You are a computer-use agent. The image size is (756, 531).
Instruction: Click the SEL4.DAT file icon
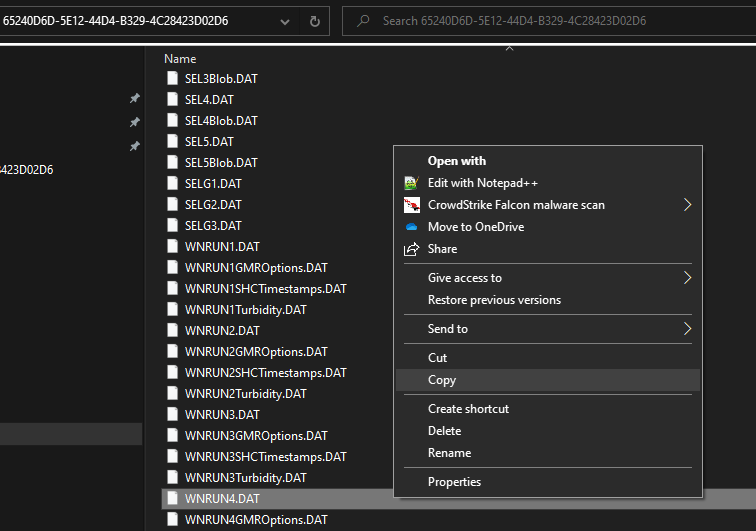tap(172, 99)
